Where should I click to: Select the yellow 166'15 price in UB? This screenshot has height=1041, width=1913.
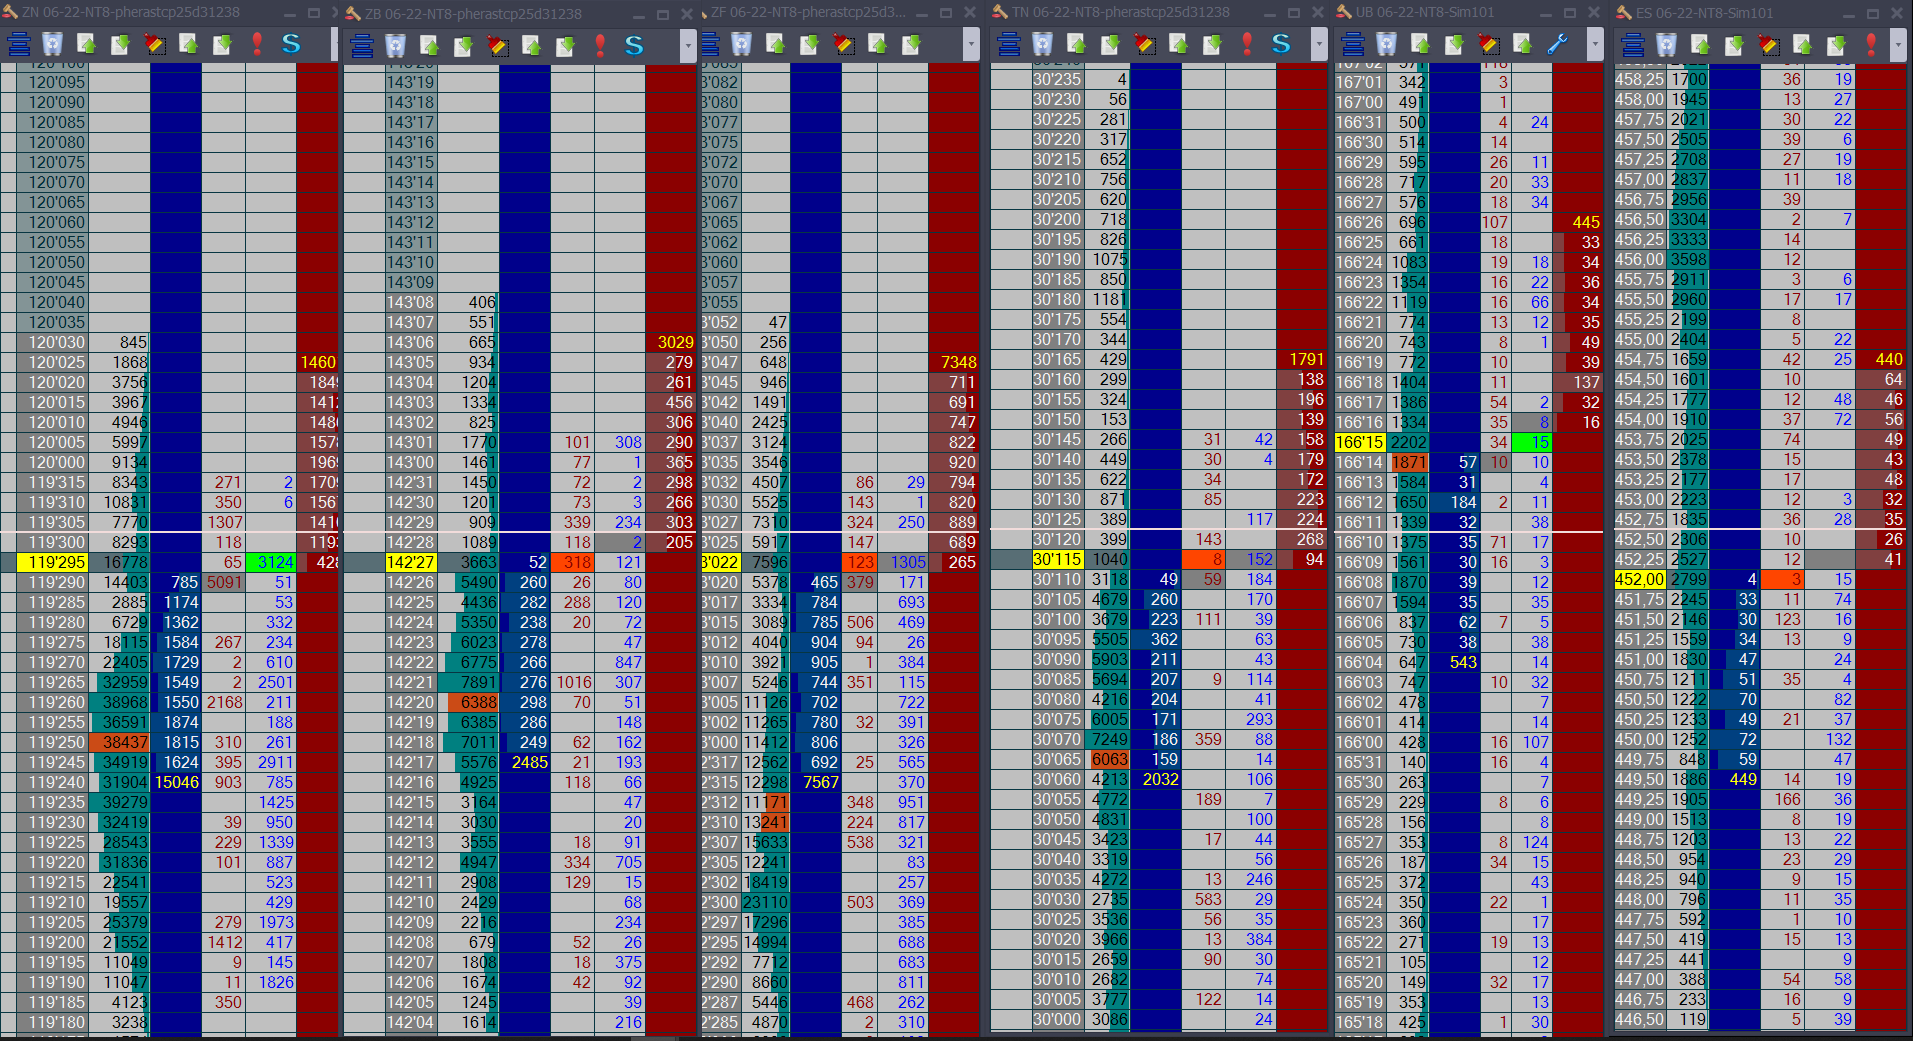coord(1360,442)
